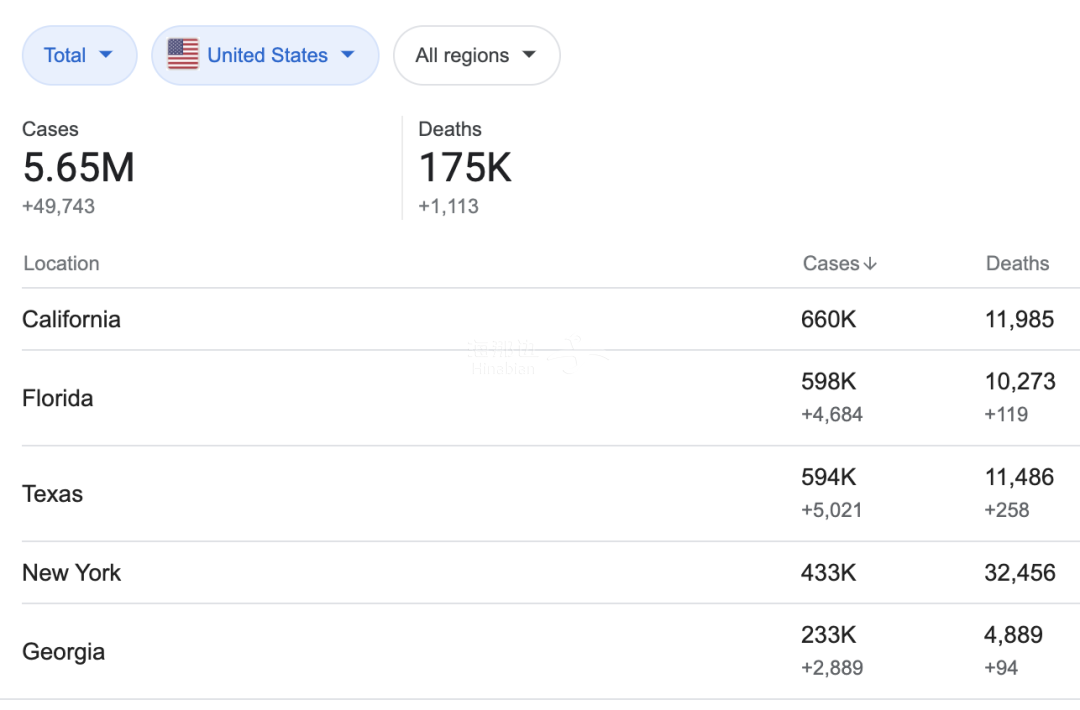The width and height of the screenshot is (1080, 710).
Task: Sort the table by Deaths column
Action: click(1017, 264)
